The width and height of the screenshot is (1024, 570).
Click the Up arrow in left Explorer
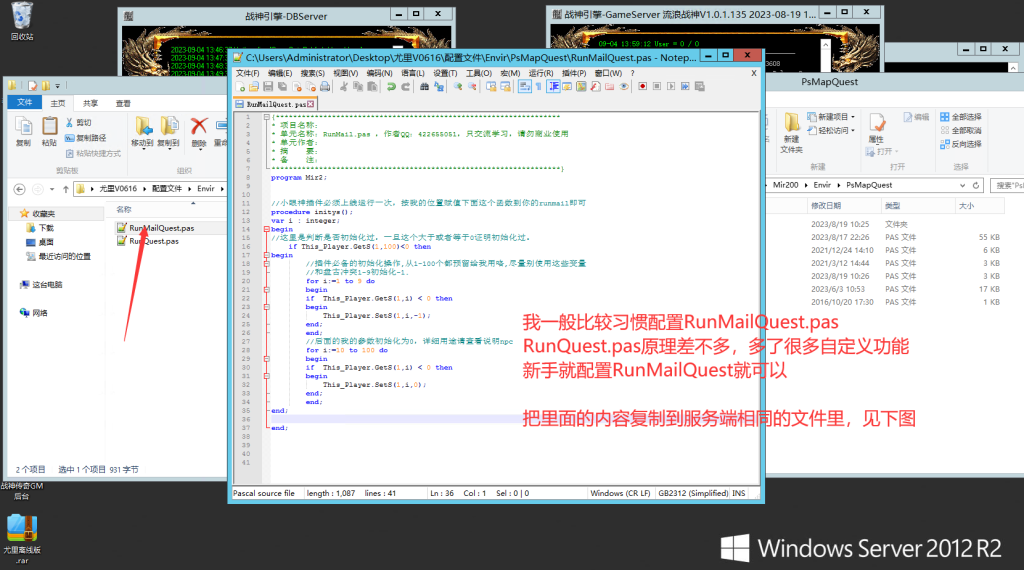point(66,189)
